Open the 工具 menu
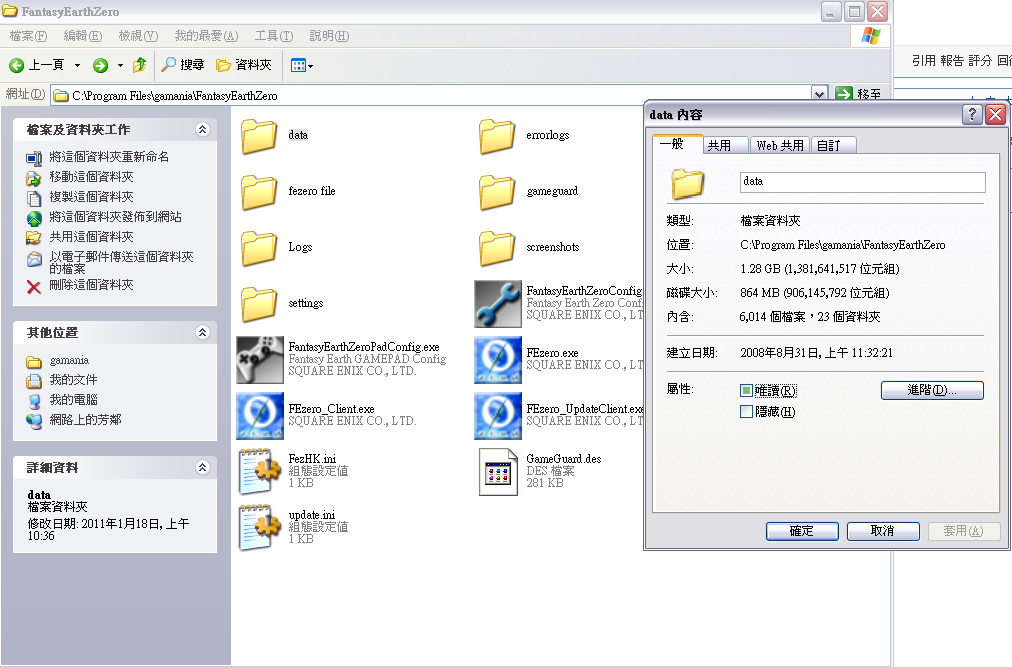The height and width of the screenshot is (667, 1012). tap(274, 36)
